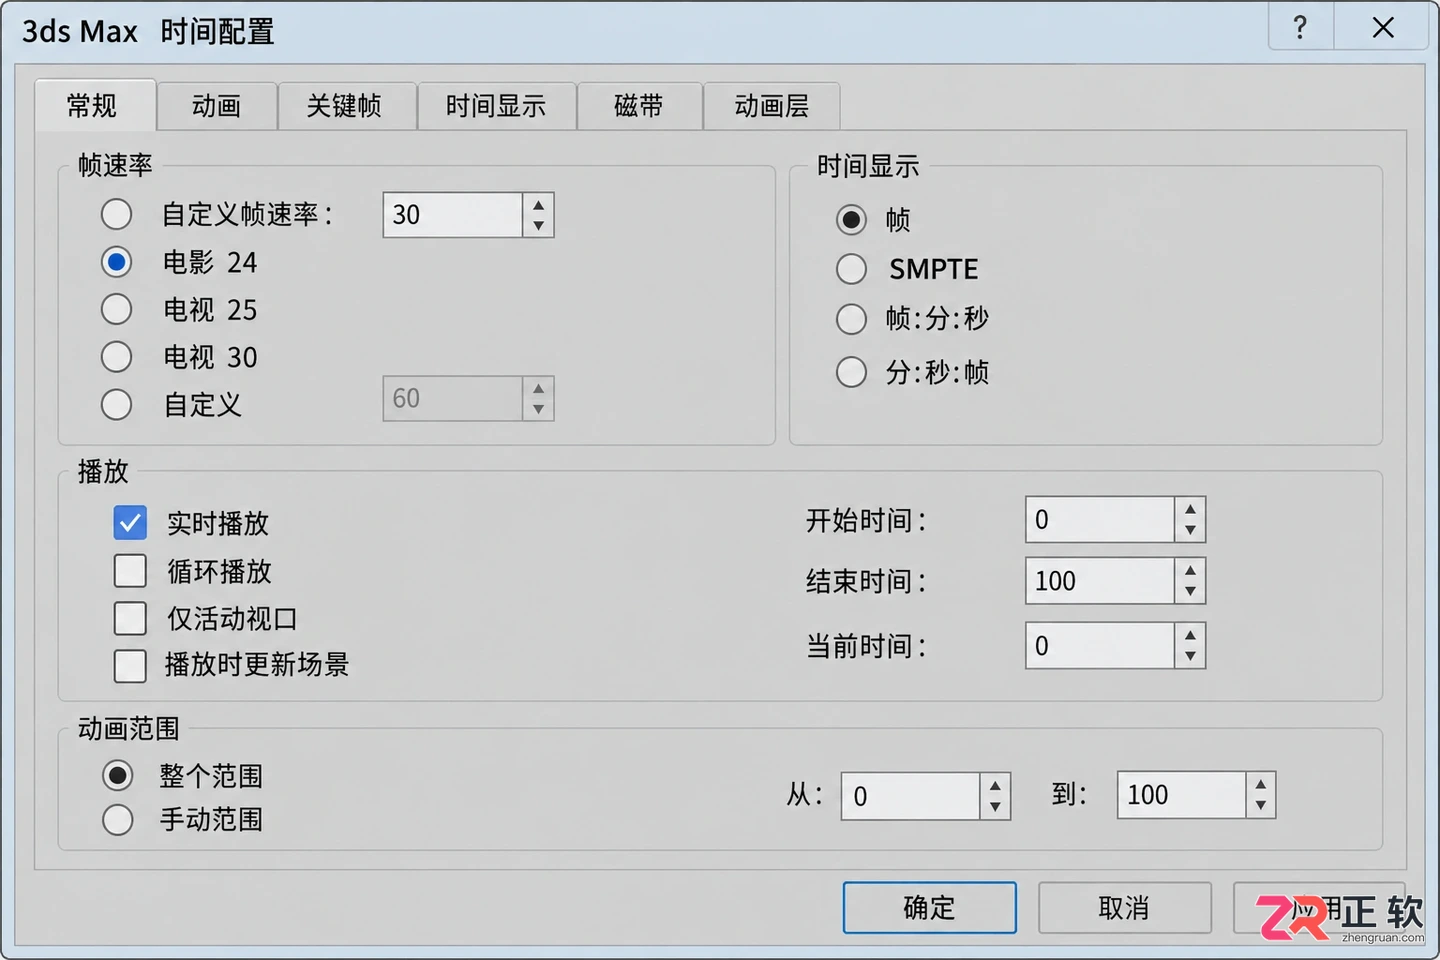Increase the 自定义帧速率 value with up arrow
Screen dimensions: 1440x960
coord(539,204)
